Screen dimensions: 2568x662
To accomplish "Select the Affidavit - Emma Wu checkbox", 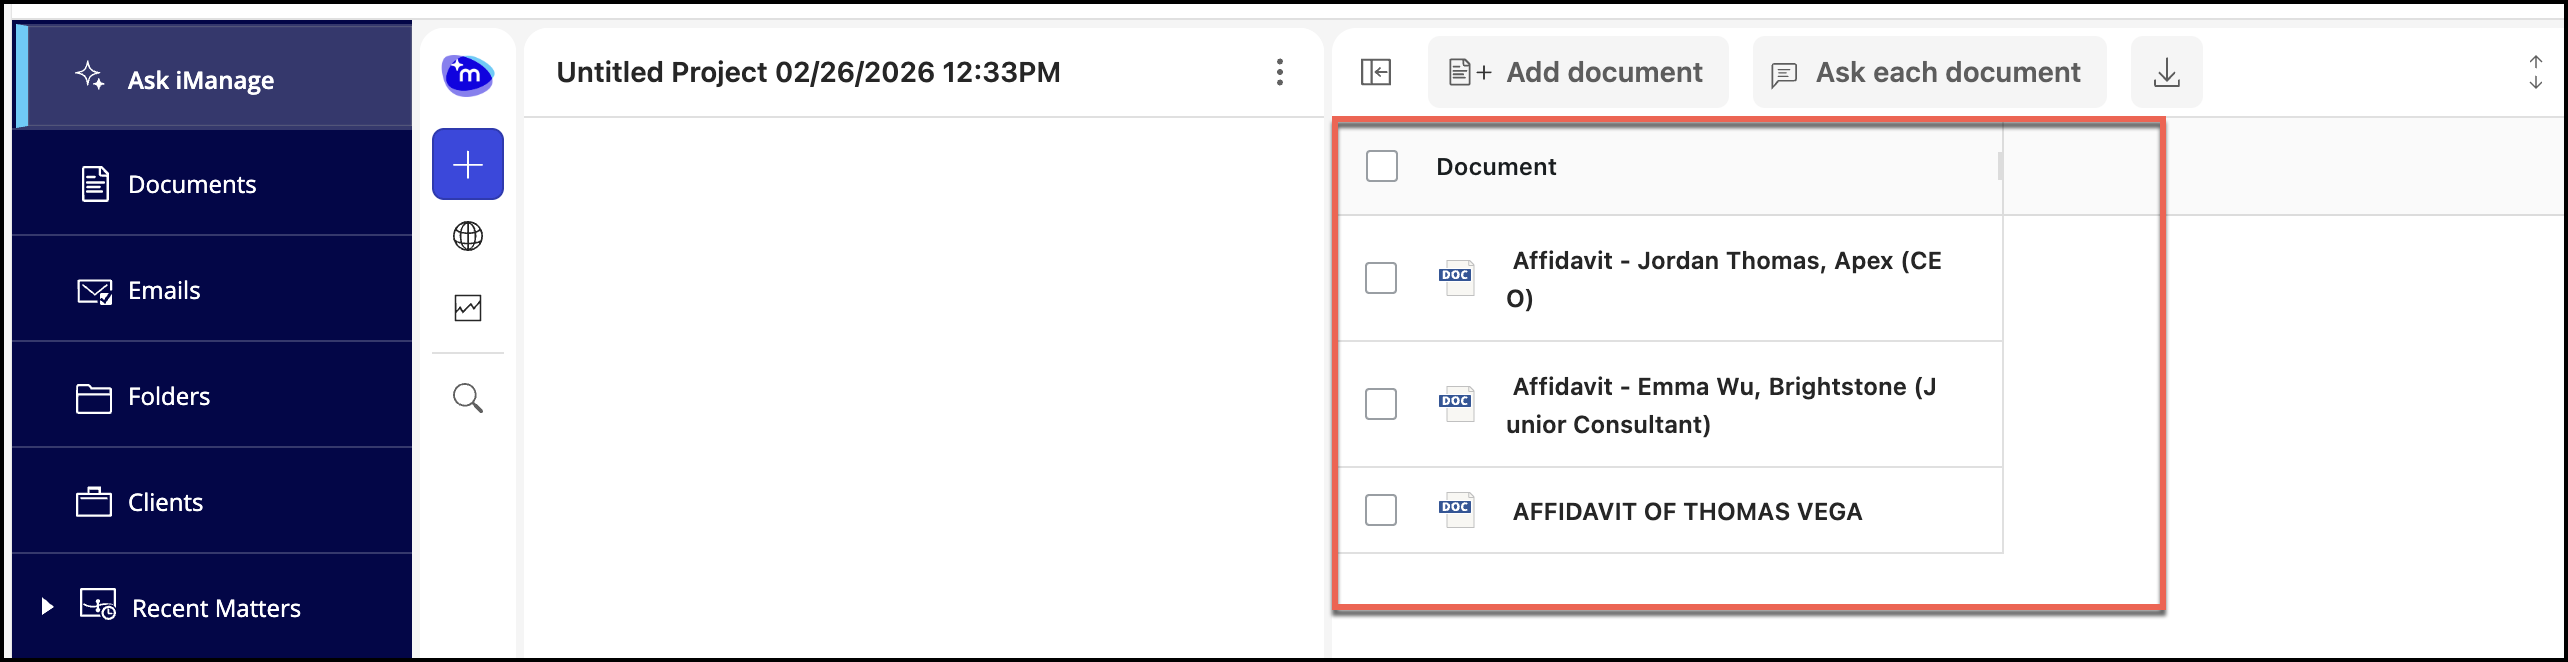I will pos(1381,404).
